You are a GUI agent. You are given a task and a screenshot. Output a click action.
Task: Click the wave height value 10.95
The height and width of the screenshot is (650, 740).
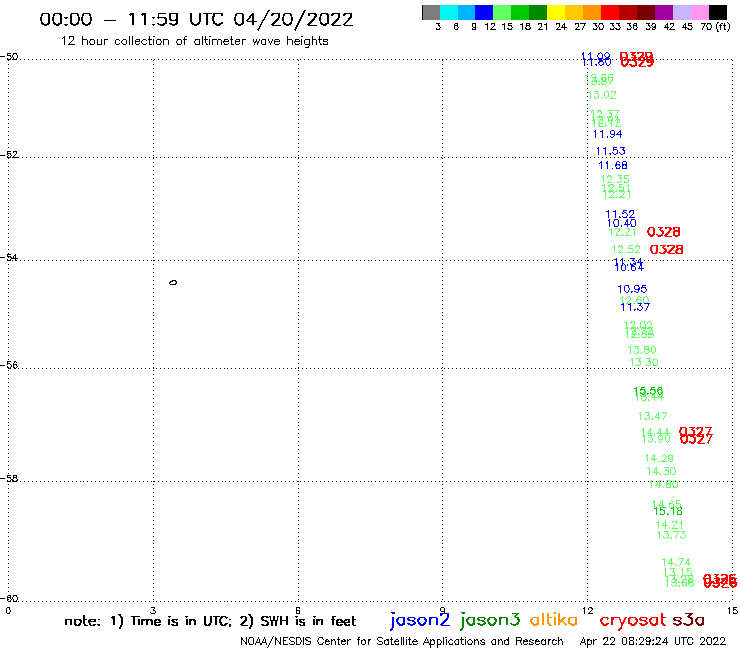tap(632, 289)
